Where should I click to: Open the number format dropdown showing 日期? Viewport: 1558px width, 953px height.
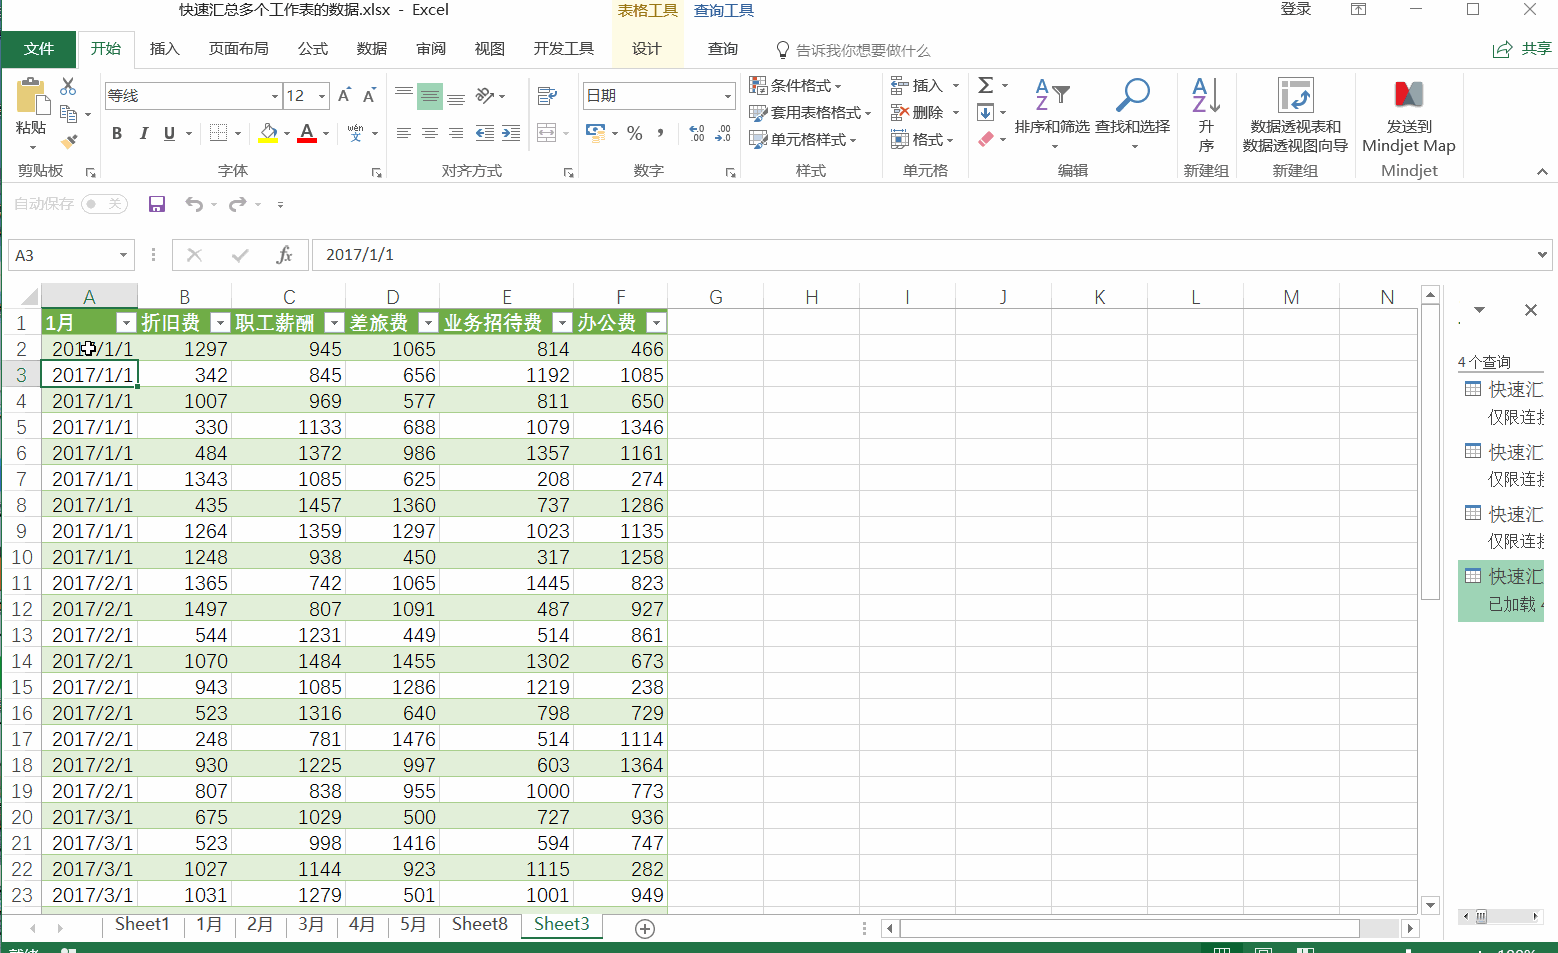[x=727, y=96]
